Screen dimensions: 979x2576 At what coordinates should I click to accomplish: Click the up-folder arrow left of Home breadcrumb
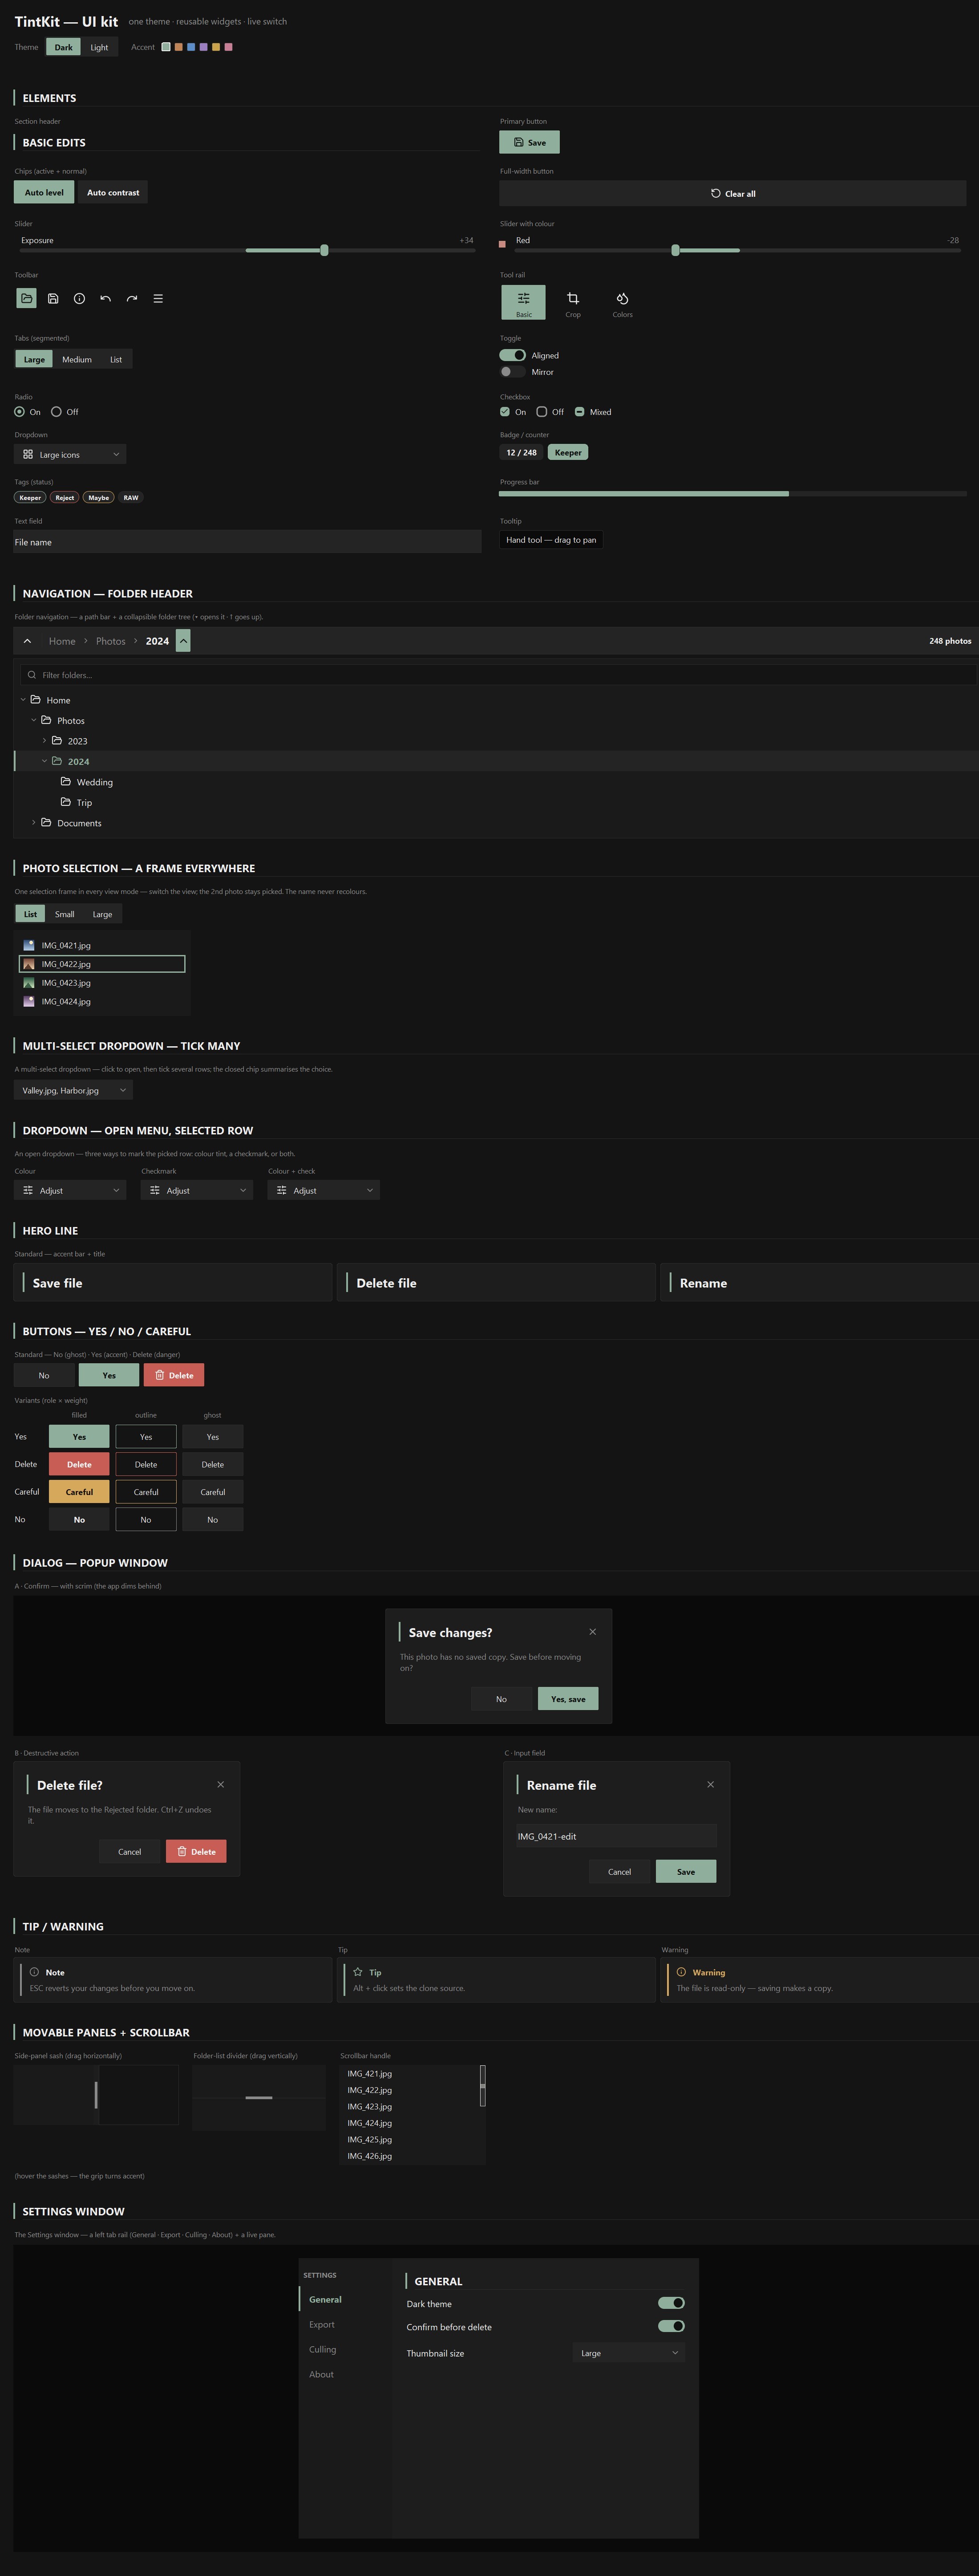tap(27, 641)
